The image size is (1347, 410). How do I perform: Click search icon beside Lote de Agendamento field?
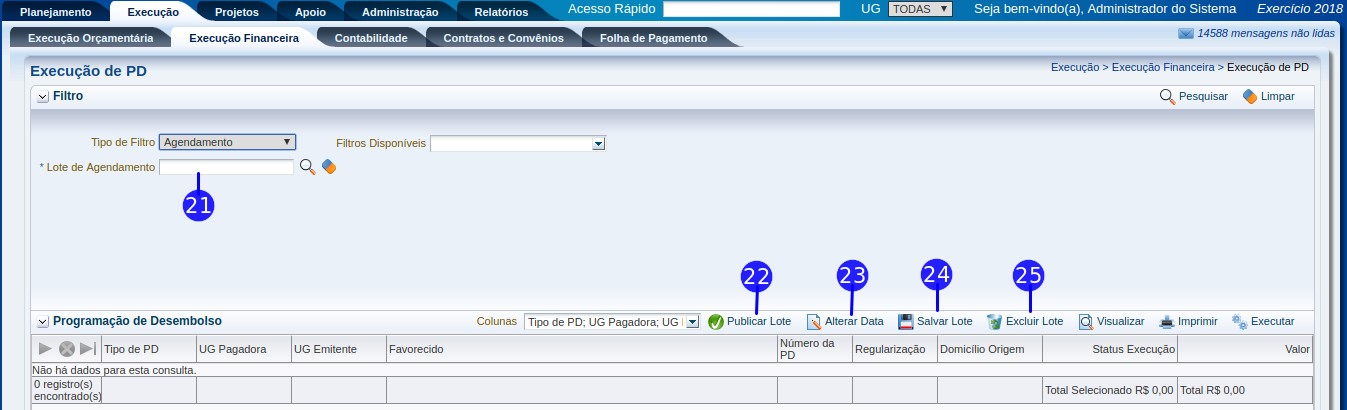click(307, 167)
